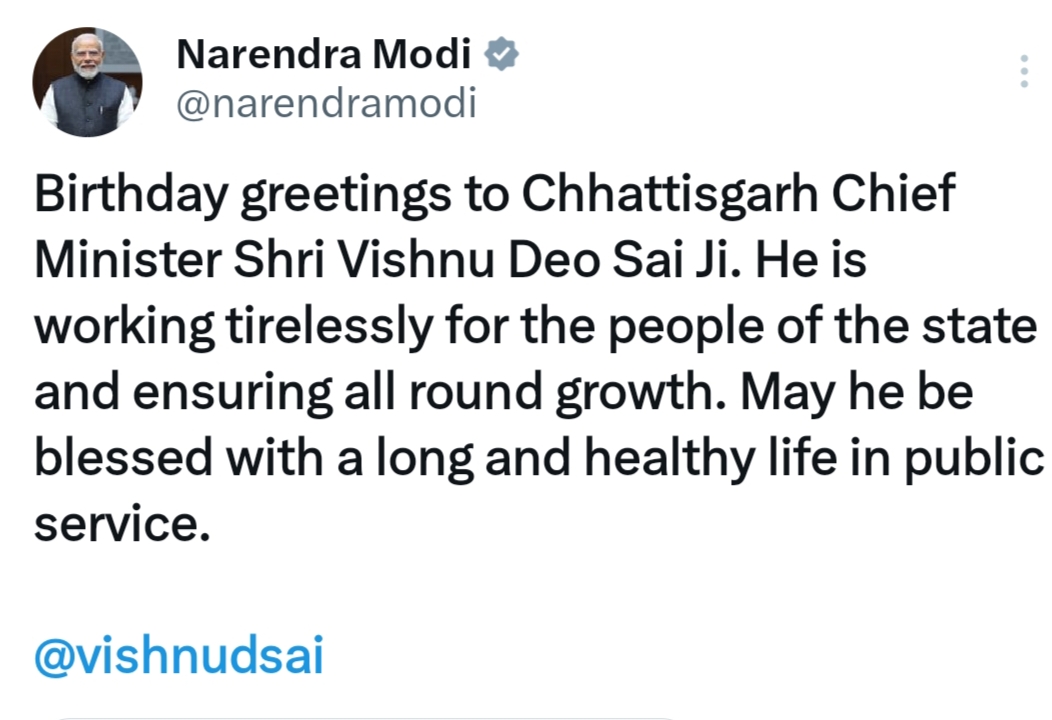
Task: Click the Narendra Modi display name
Action: click(323, 56)
